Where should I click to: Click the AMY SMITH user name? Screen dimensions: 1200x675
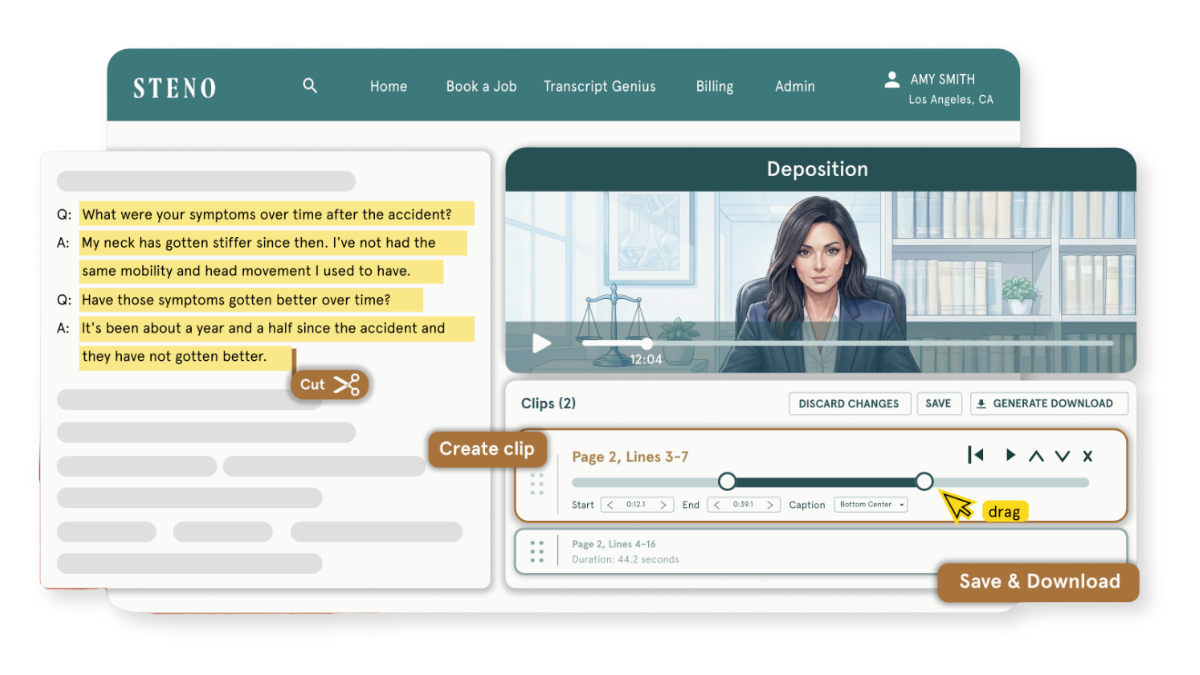click(x=942, y=80)
